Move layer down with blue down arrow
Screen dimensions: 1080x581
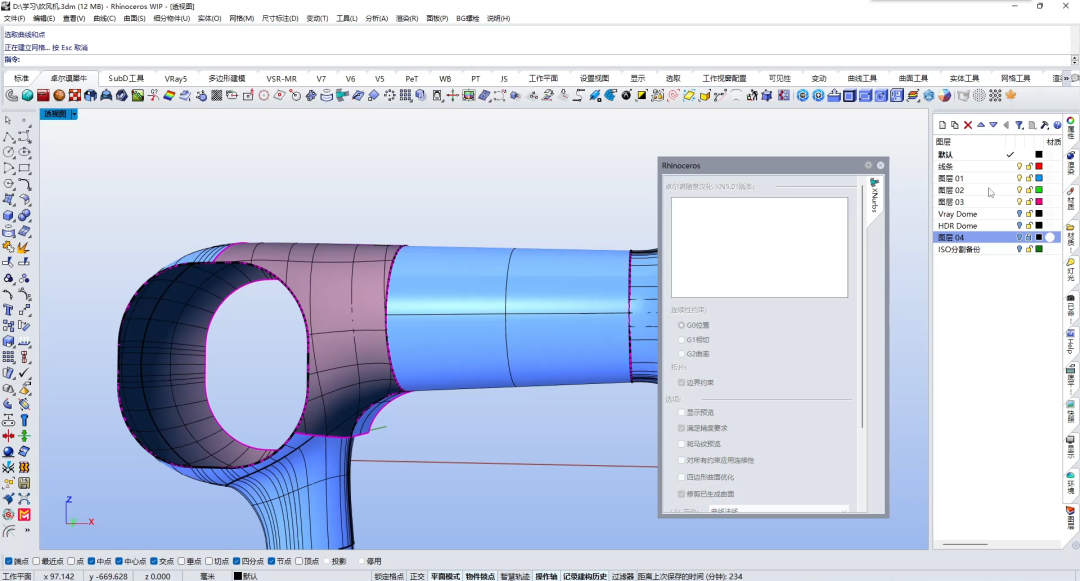tap(993, 125)
